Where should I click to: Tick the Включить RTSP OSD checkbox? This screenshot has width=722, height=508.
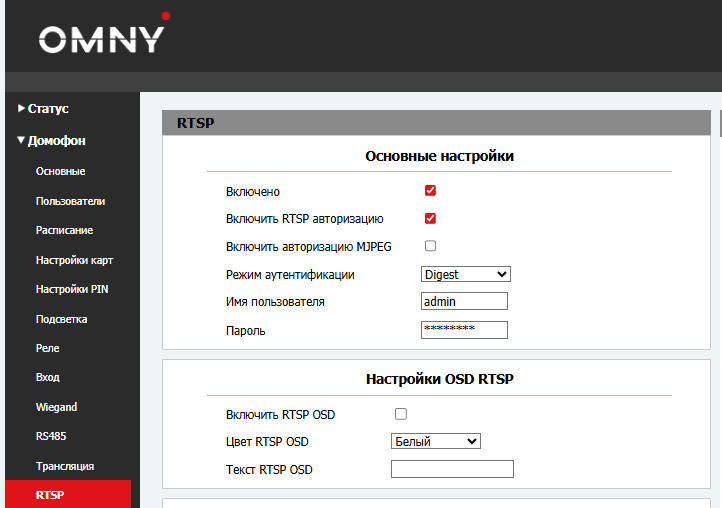pos(401,414)
